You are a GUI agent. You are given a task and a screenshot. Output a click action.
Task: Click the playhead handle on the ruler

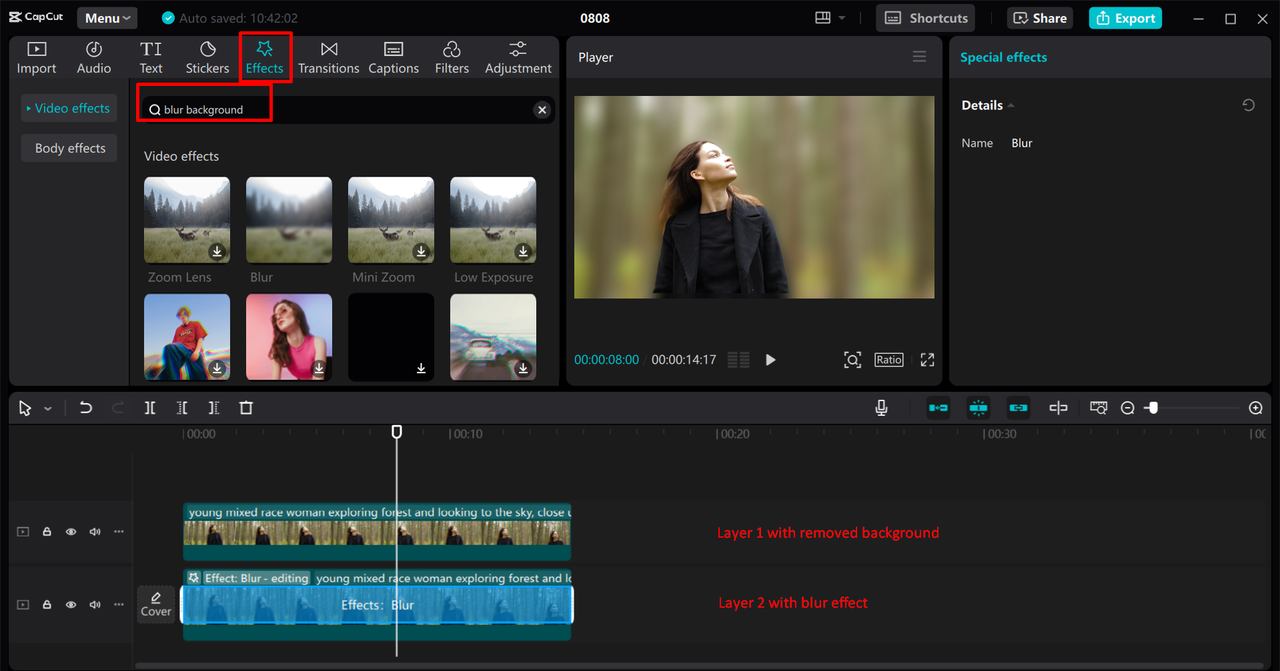click(x=397, y=432)
